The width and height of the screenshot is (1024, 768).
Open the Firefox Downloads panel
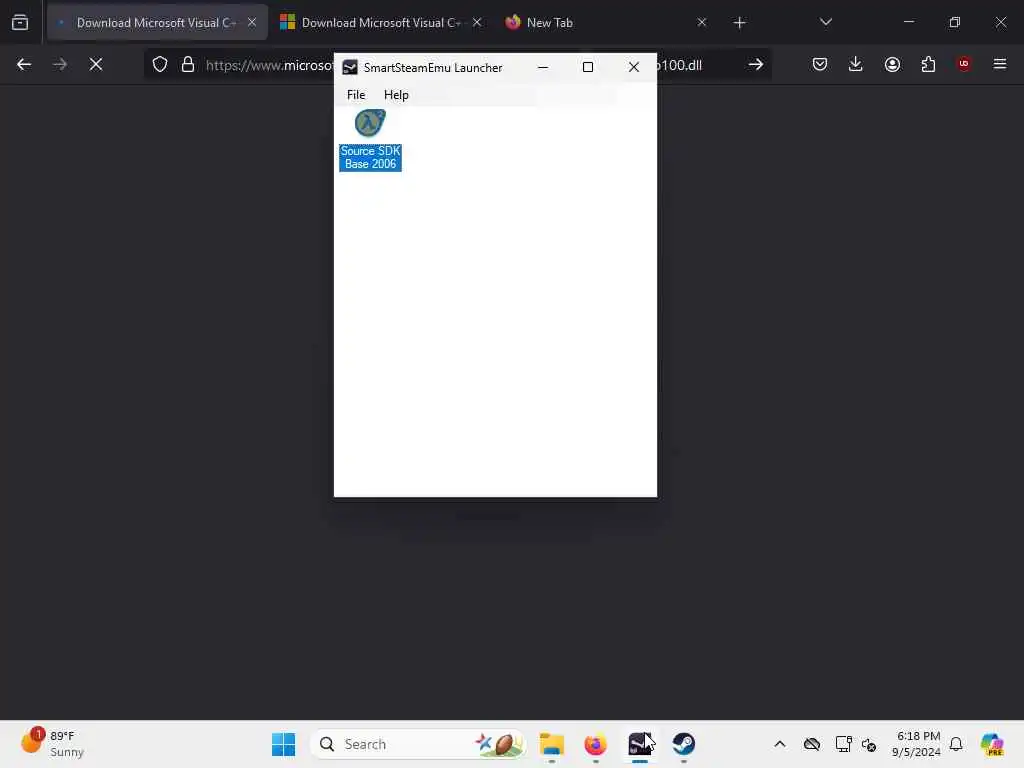pos(856,64)
